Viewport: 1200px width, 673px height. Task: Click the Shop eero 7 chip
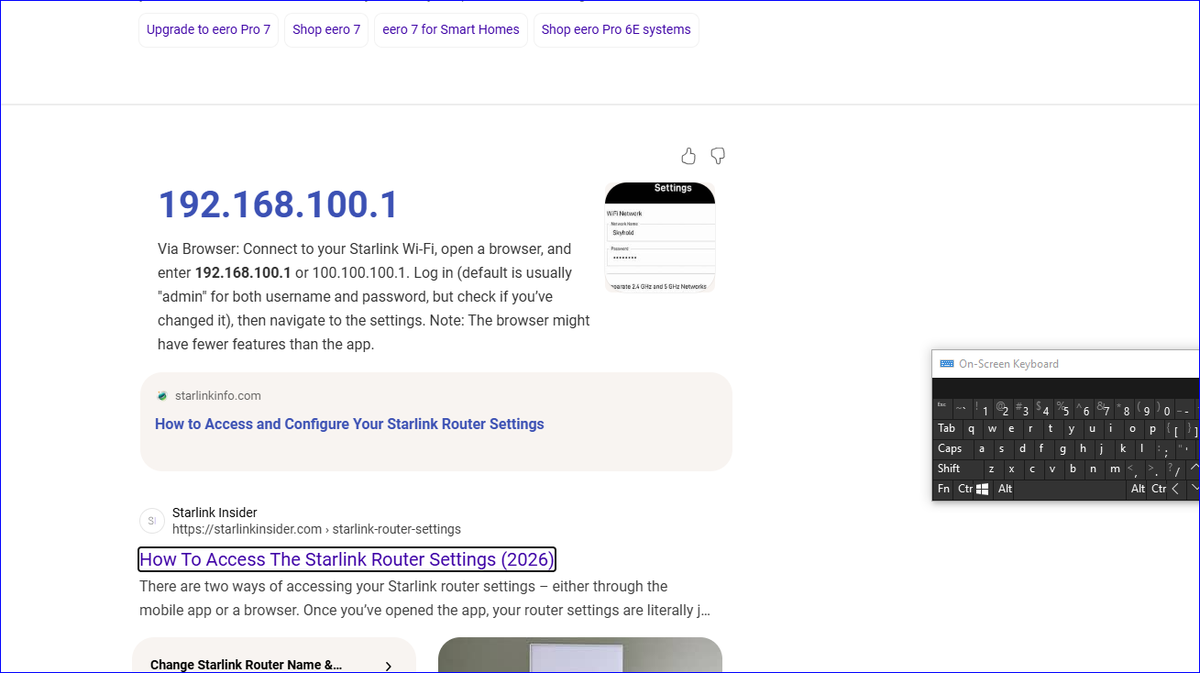pyautogui.click(x=326, y=30)
